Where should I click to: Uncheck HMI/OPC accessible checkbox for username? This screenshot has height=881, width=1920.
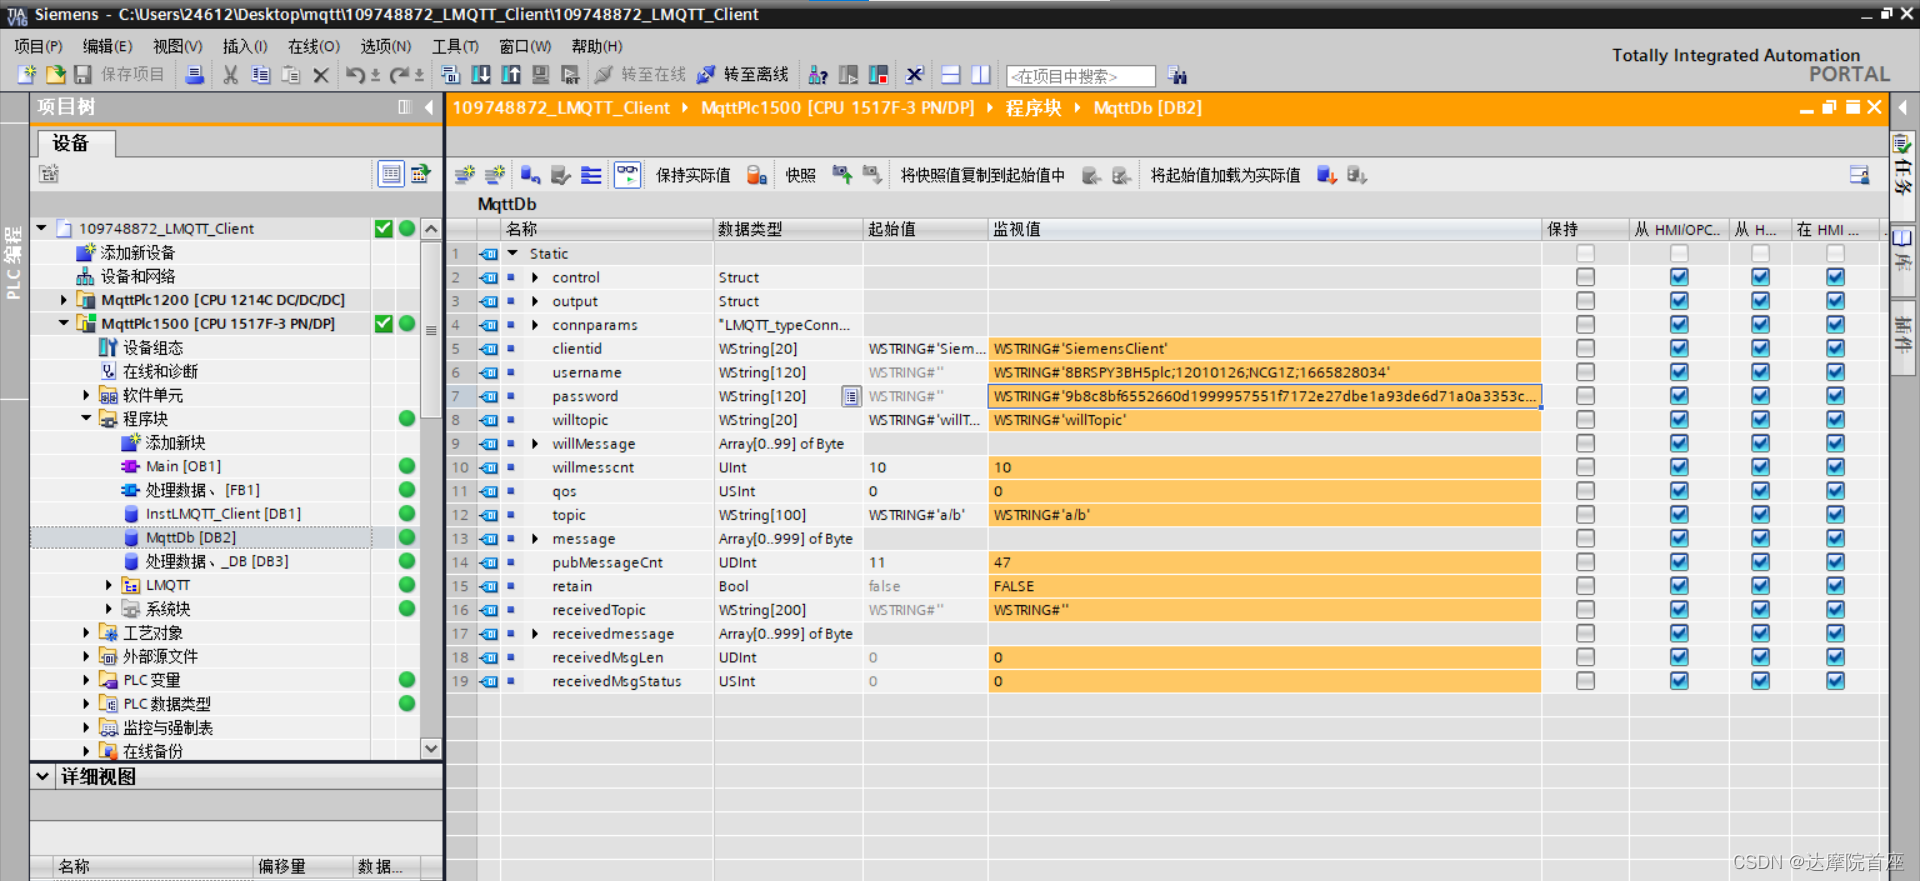(x=1679, y=372)
